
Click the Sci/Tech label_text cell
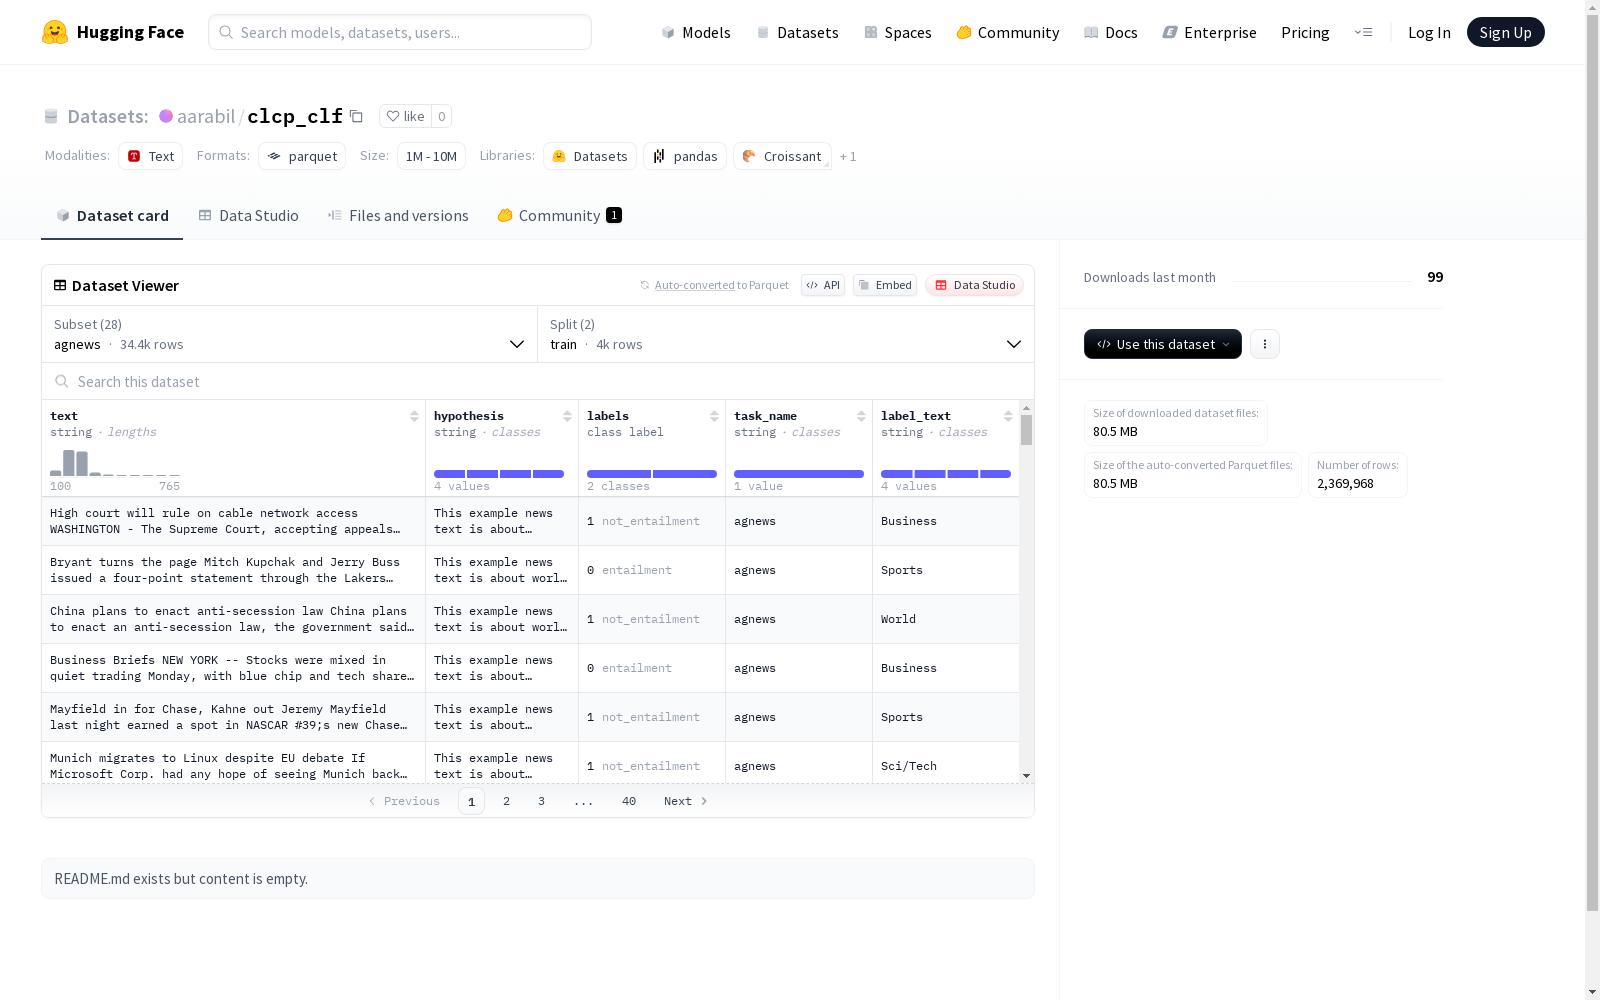click(946, 766)
